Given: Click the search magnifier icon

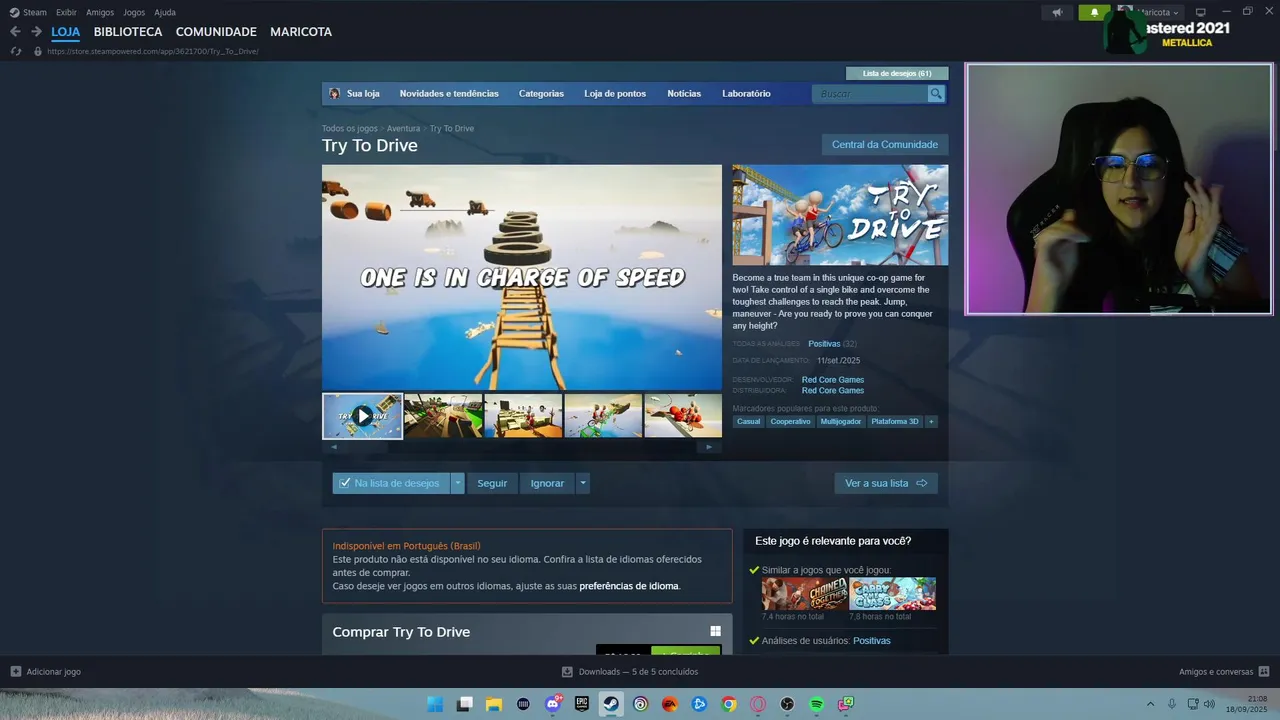Looking at the screenshot, I should tap(936, 93).
